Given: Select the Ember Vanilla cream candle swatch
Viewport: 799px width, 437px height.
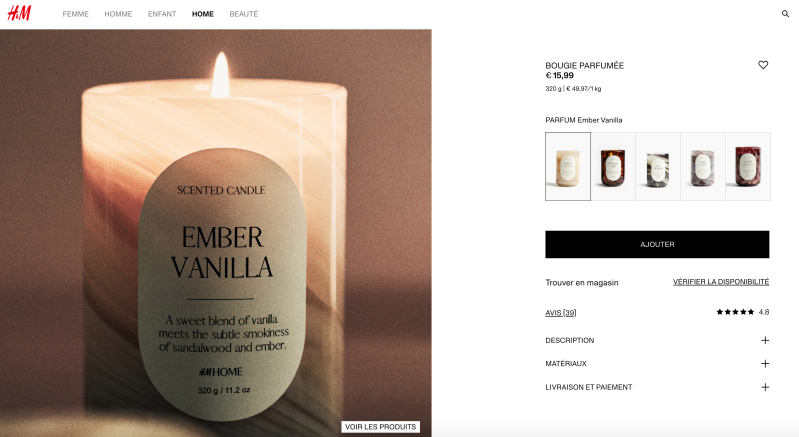Looking at the screenshot, I should [568, 167].
